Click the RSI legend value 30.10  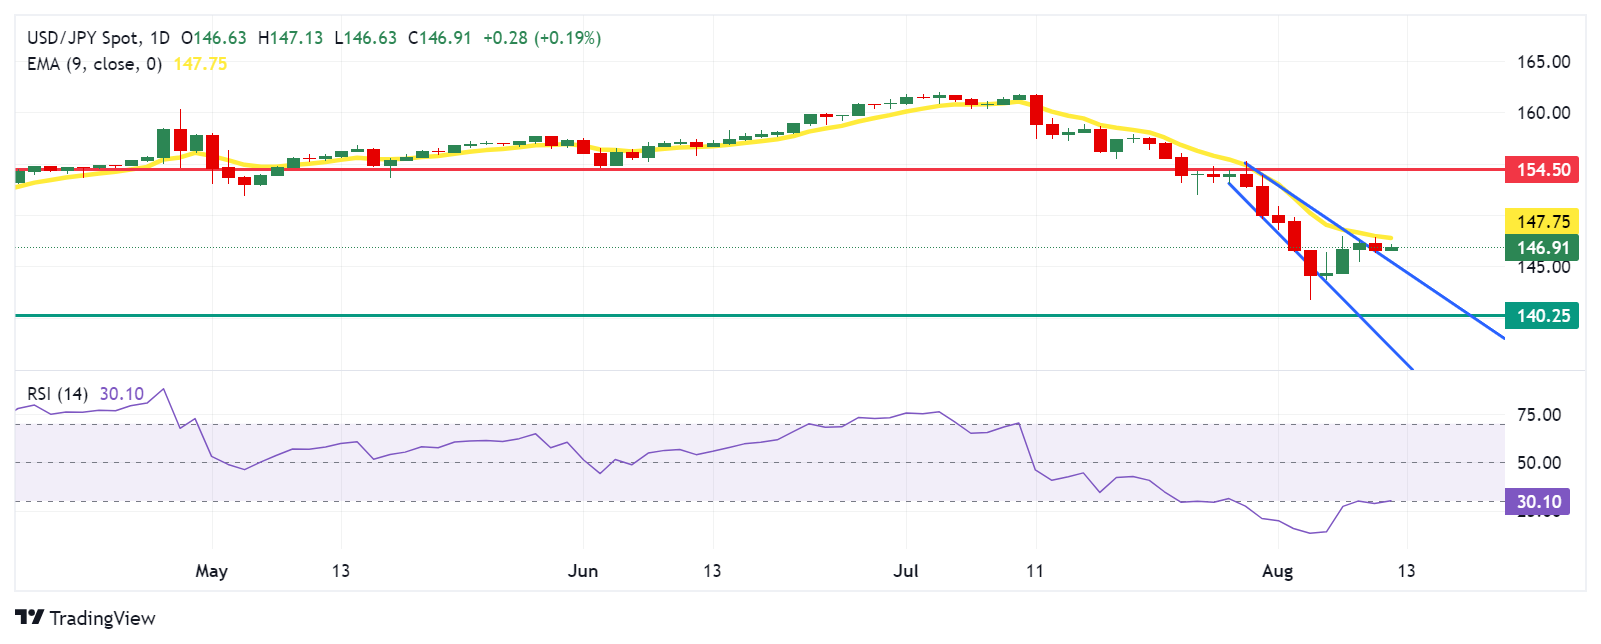click(x=122, y=394)
